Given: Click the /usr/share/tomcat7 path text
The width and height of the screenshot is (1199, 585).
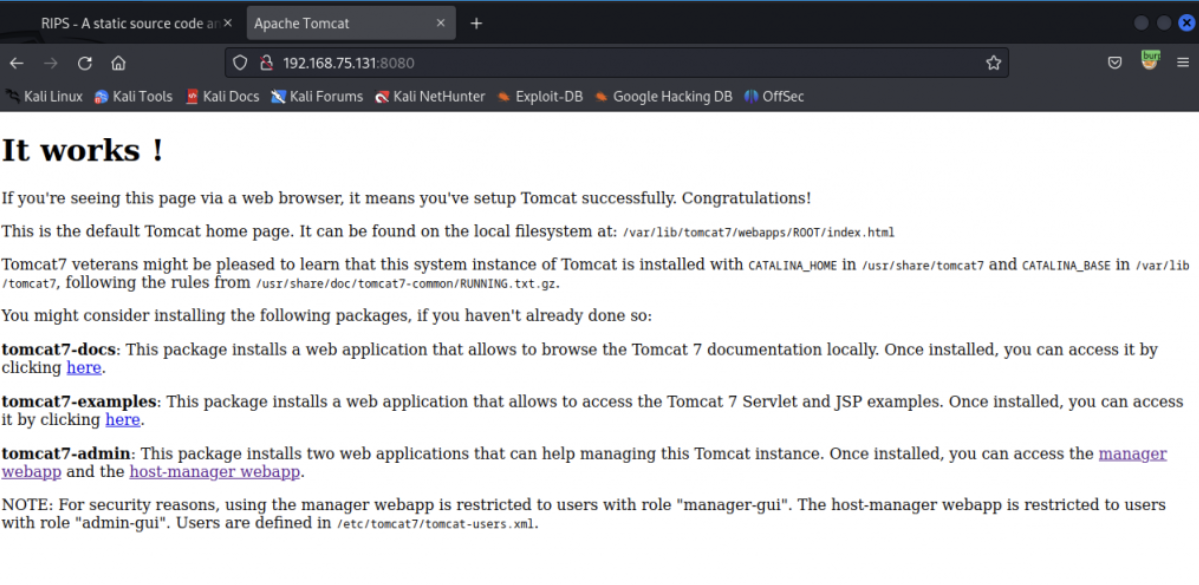Looking at the screenshot, I should [923, 266].
